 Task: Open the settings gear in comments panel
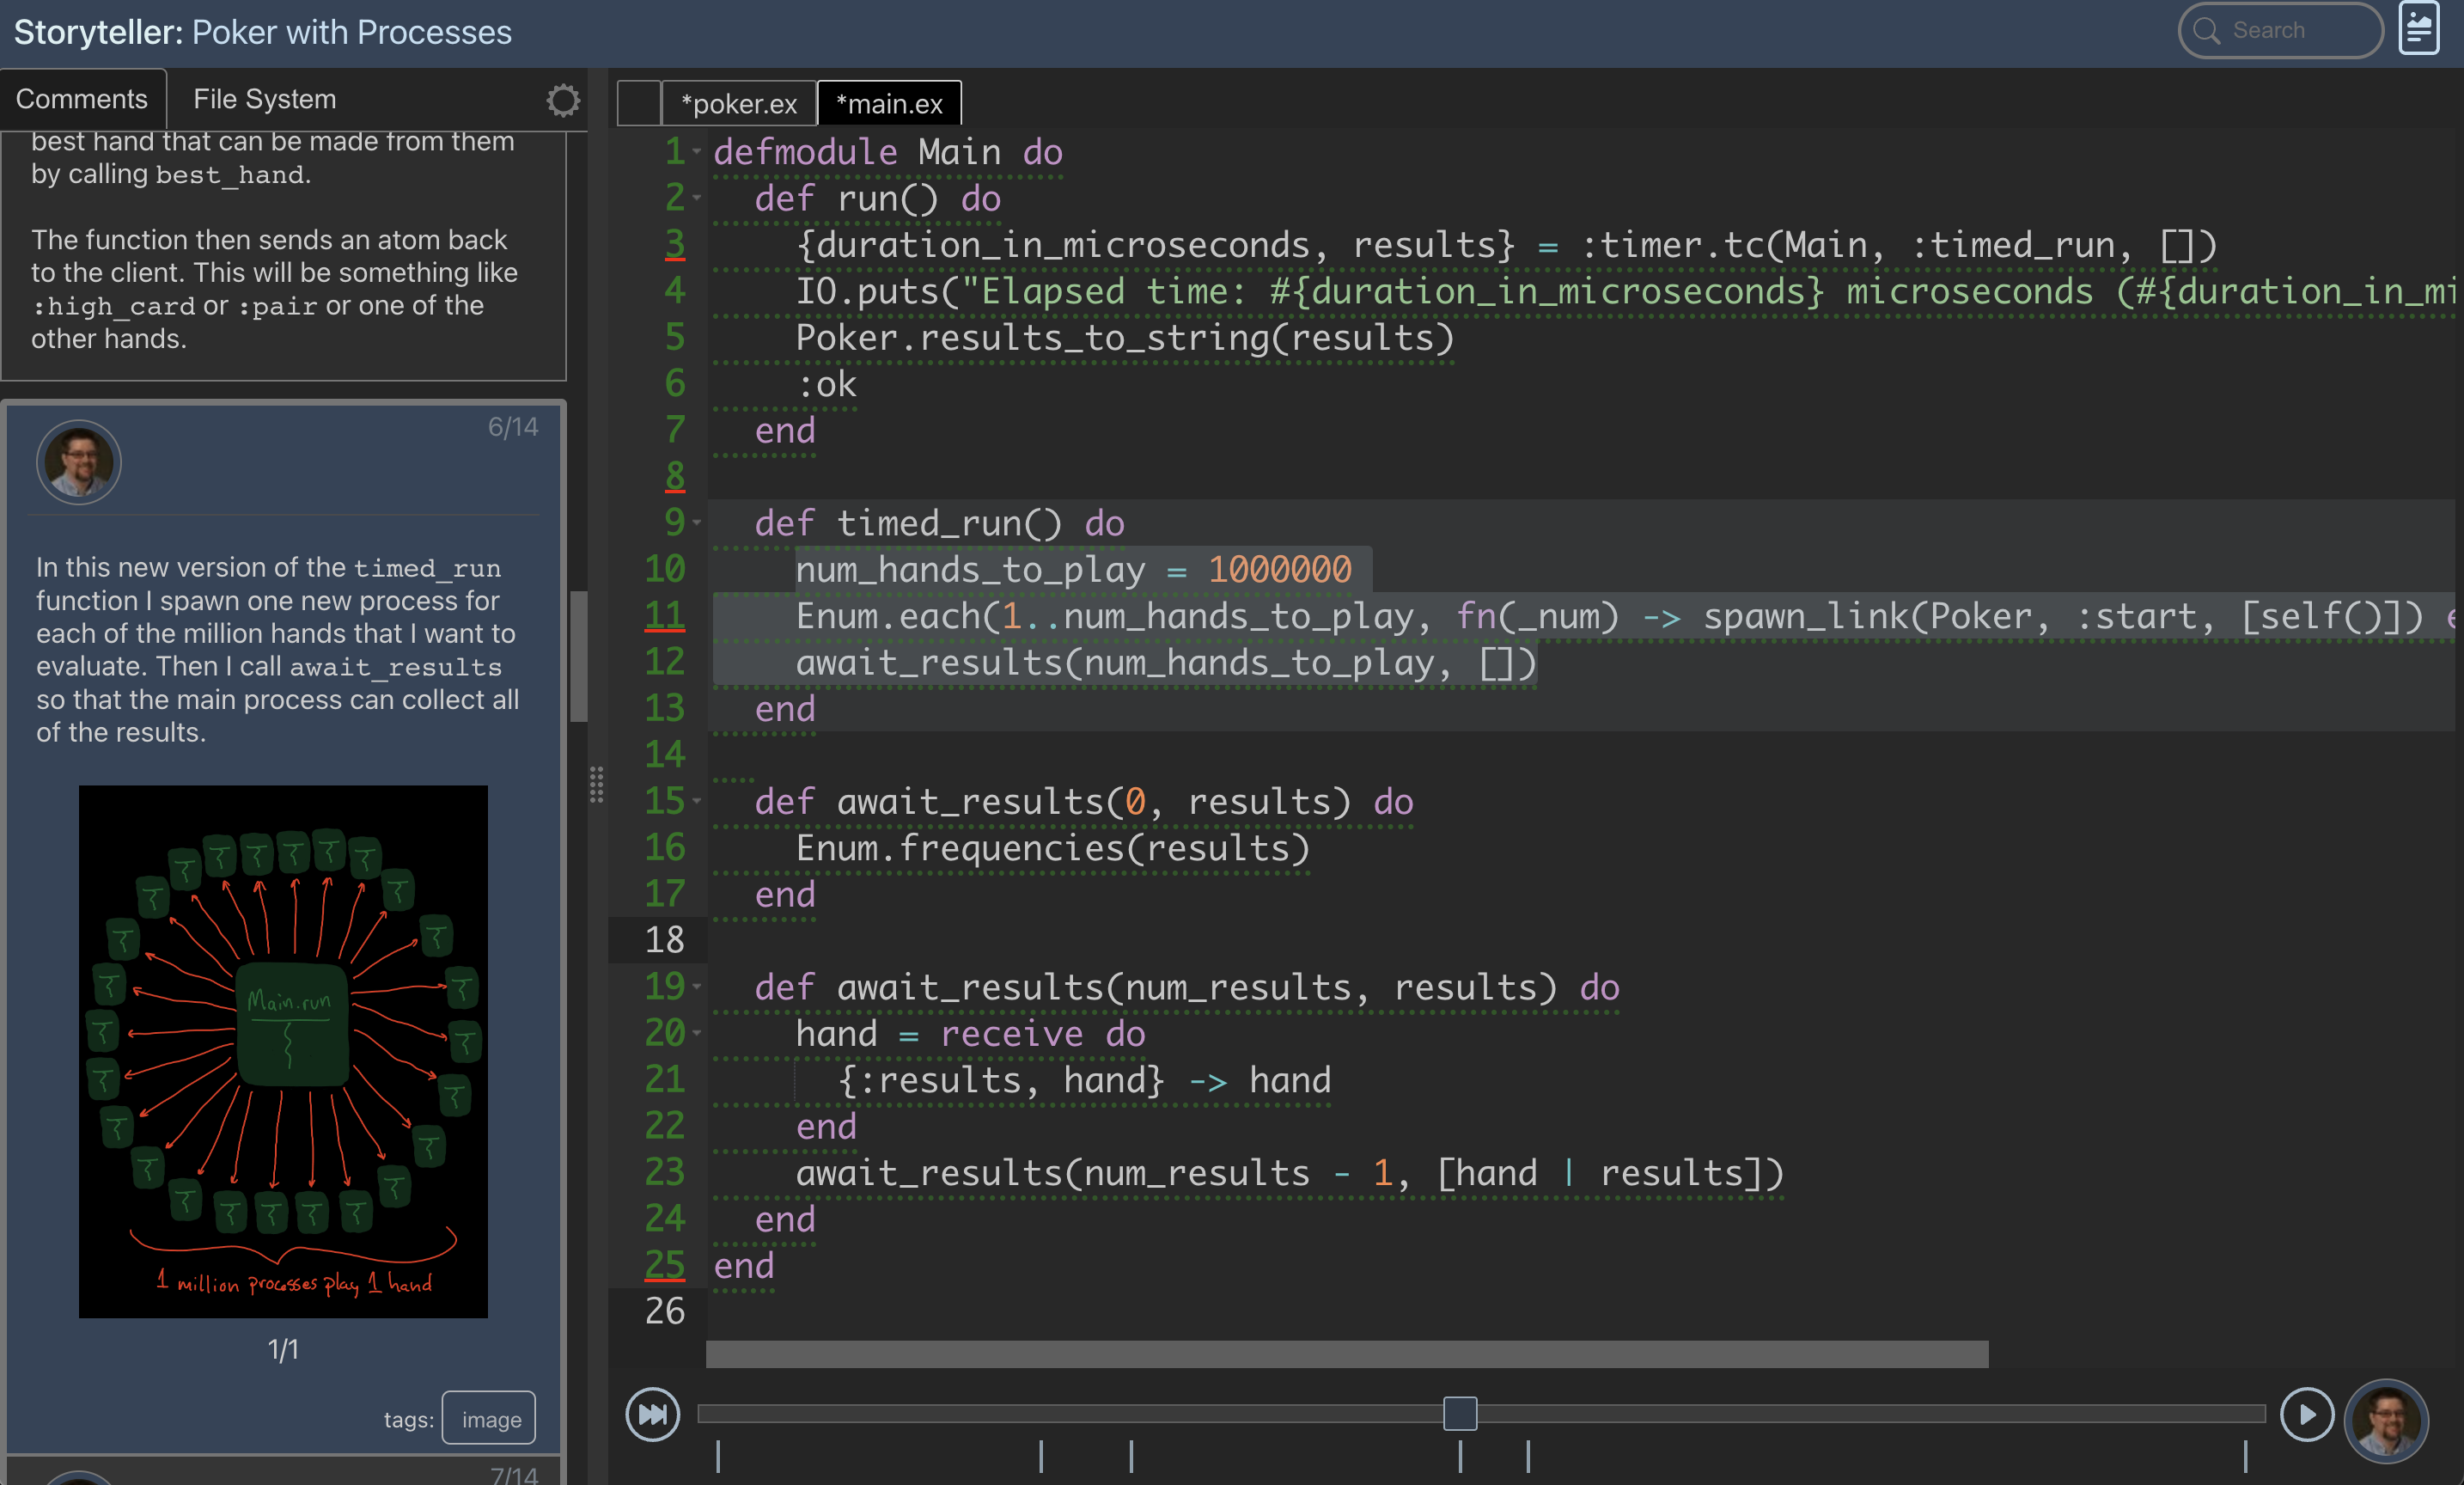(563, 100)
